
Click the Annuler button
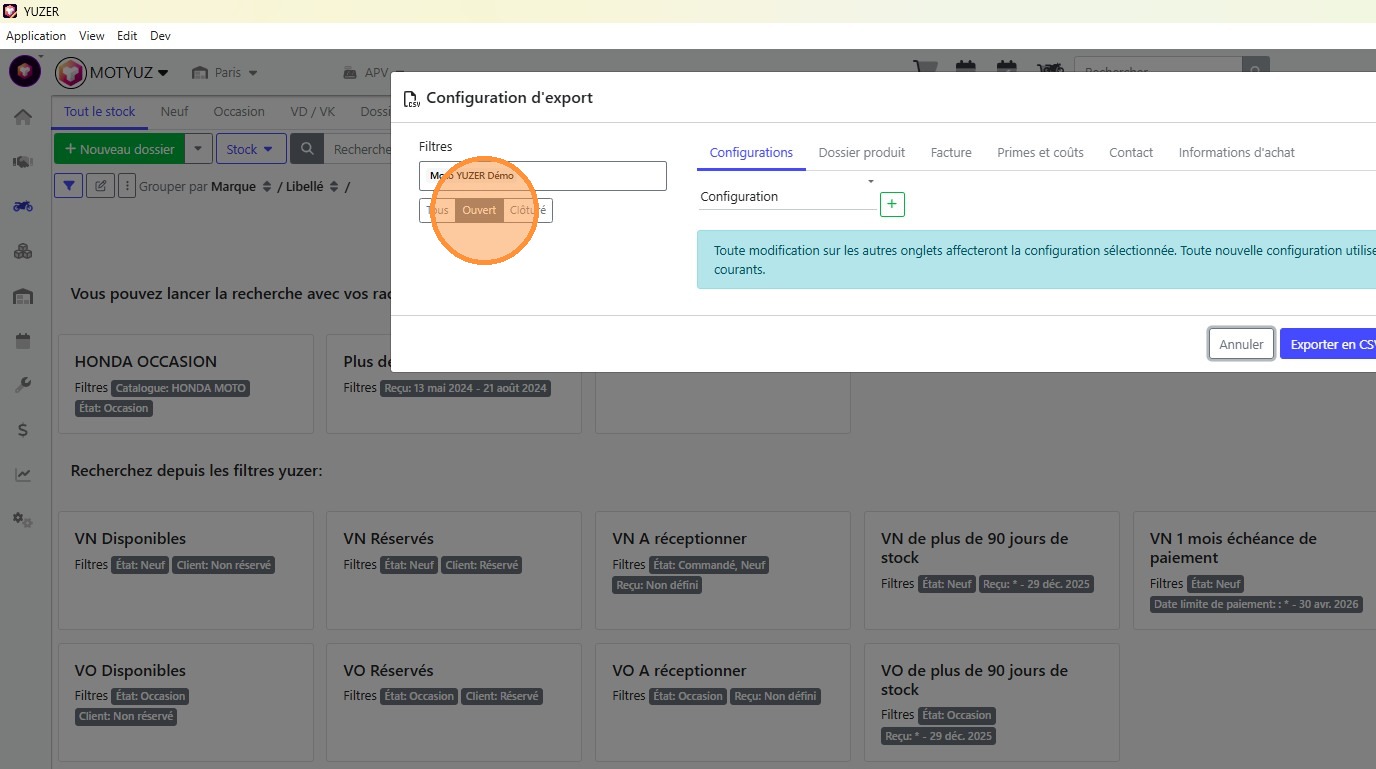pos(1241,344)
